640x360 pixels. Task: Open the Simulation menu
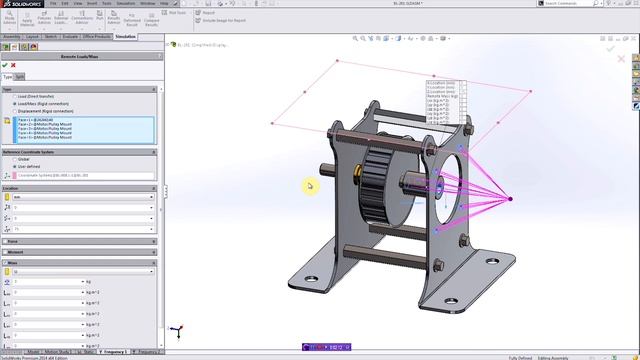click(x=126, y=3)
